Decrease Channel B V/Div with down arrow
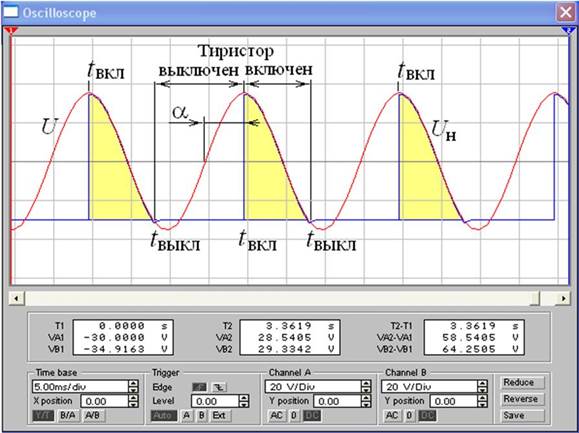This screenshot has width=579, height=433. tap(482, 390)
